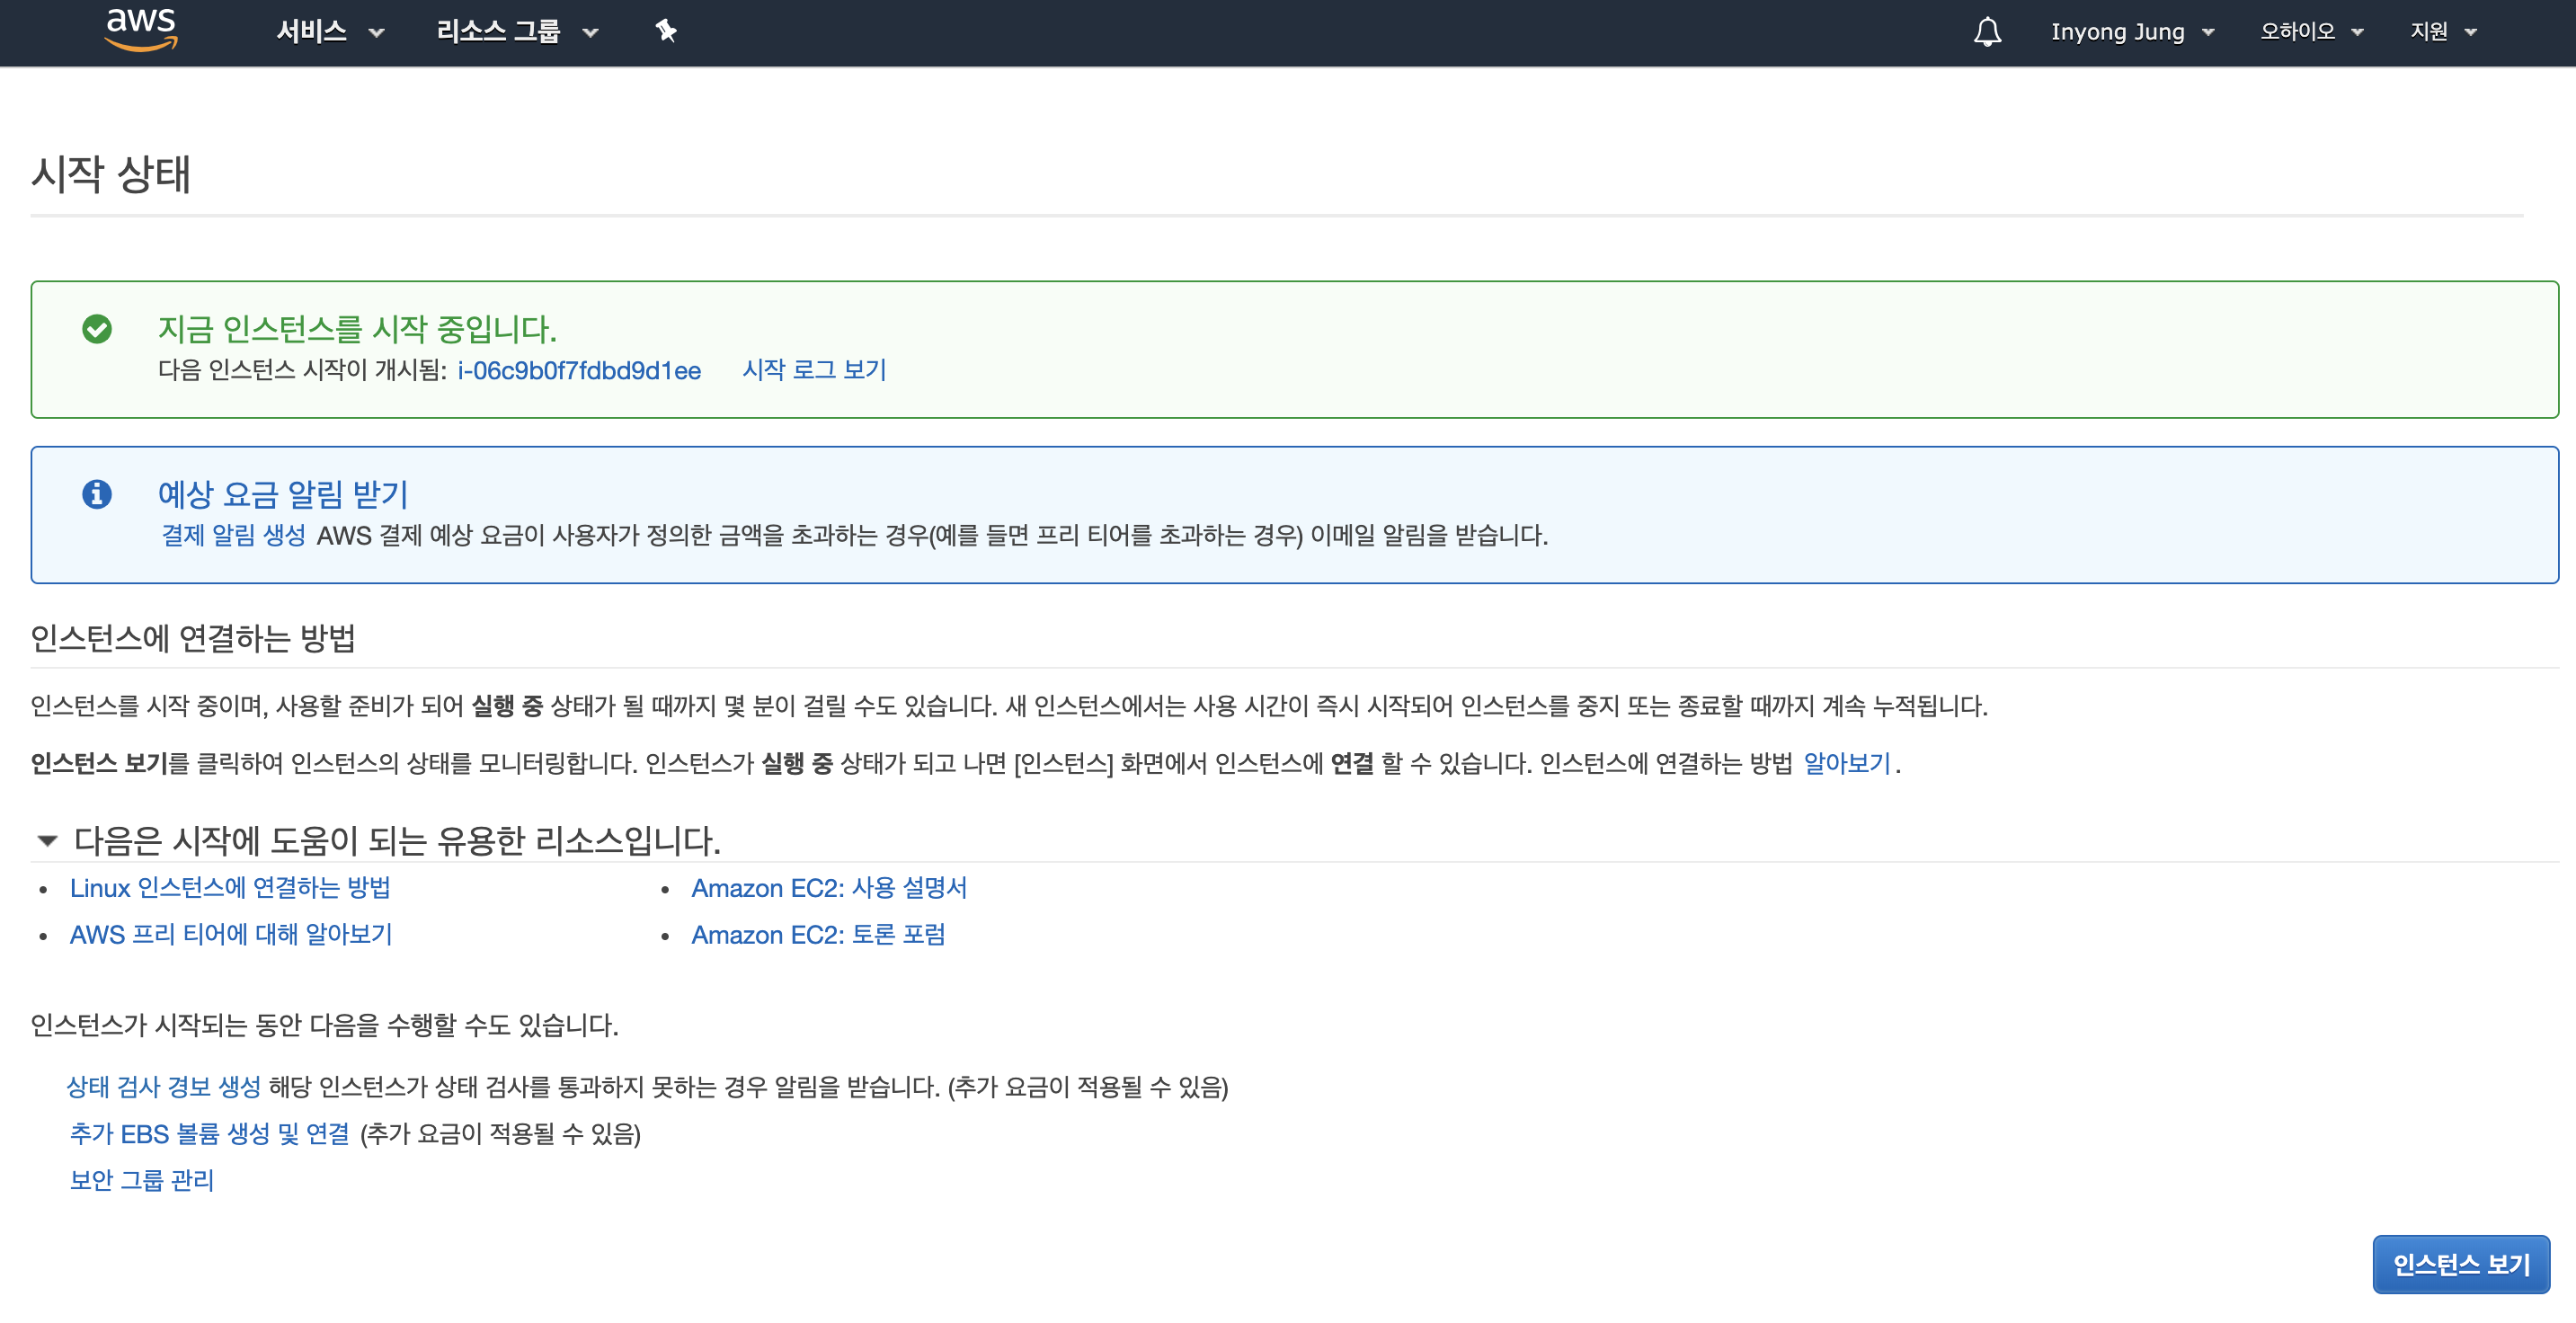
Task: Open instance ID i-06c9b0f7fdbd9d1ee link
Action: [x=579, y=370]
